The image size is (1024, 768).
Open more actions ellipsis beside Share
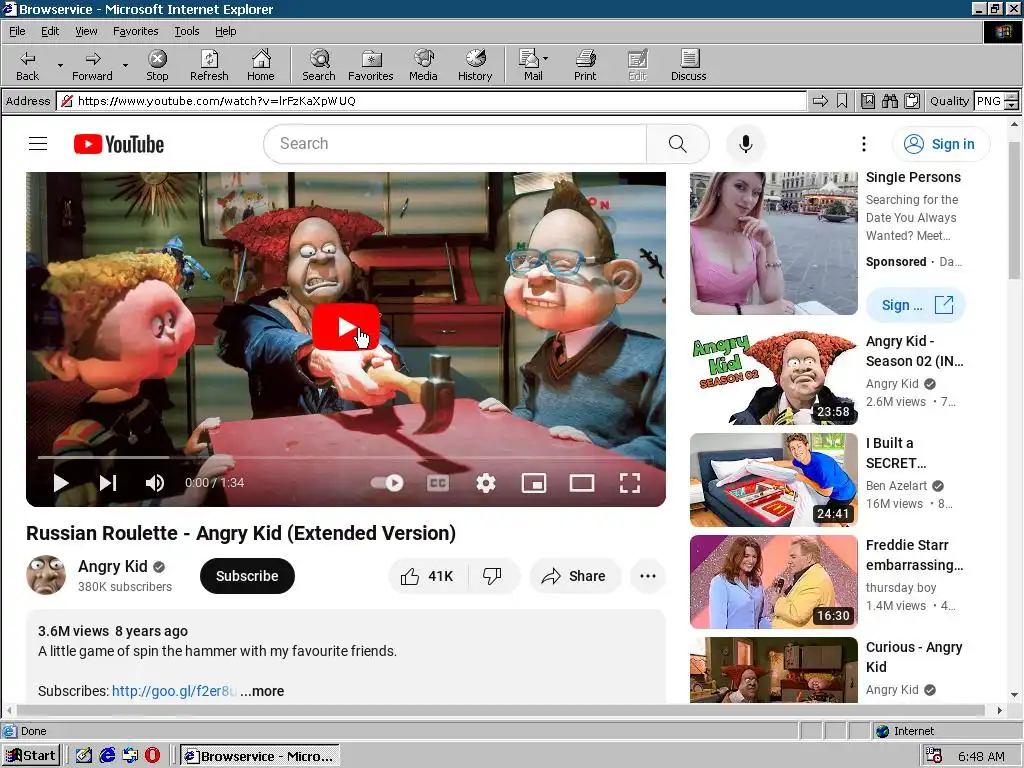coord(647,576)
